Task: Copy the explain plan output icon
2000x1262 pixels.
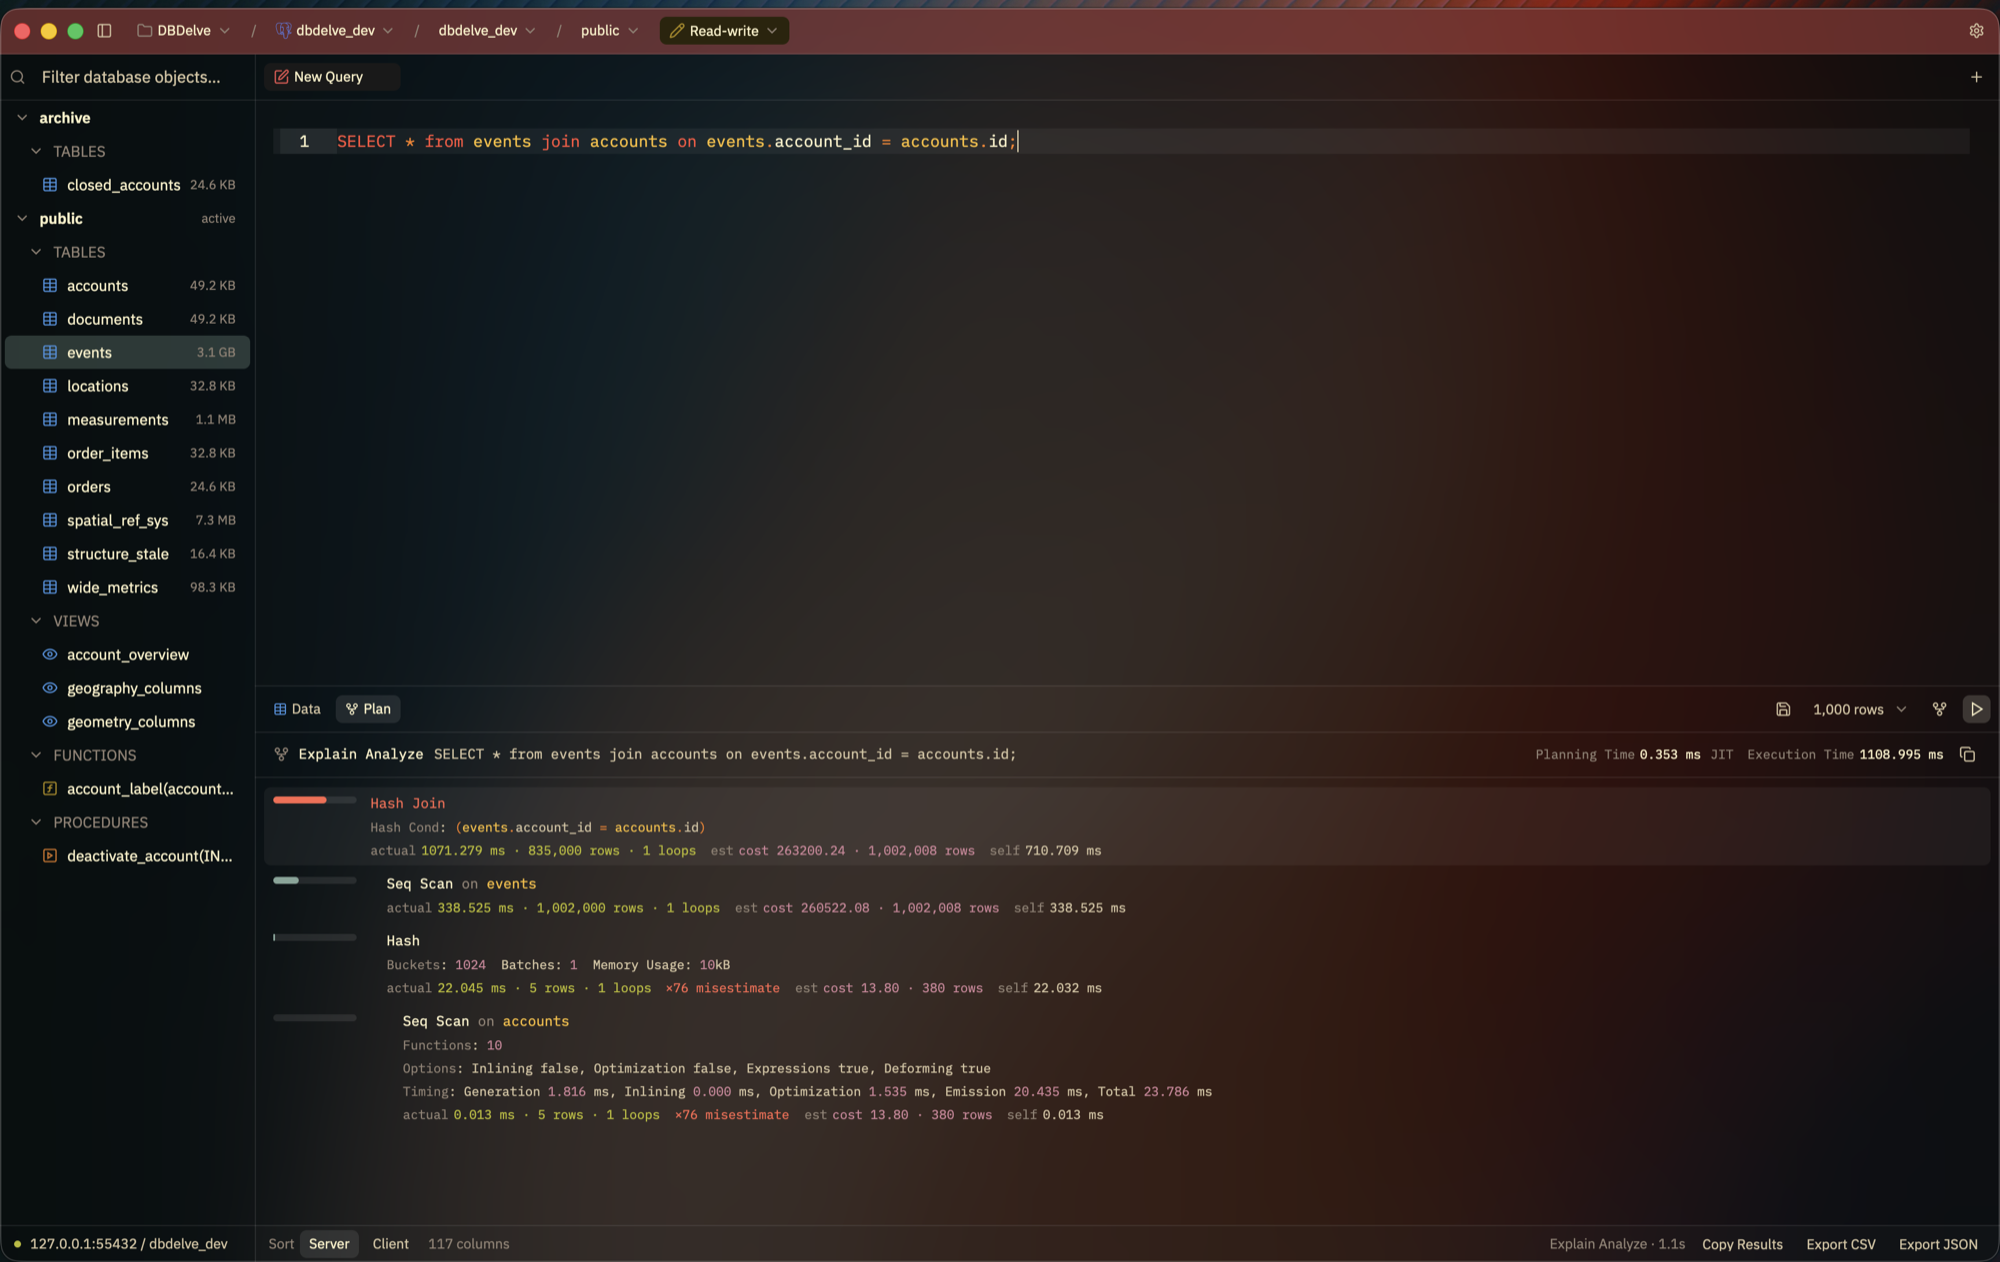Action: click(1967, 754)
